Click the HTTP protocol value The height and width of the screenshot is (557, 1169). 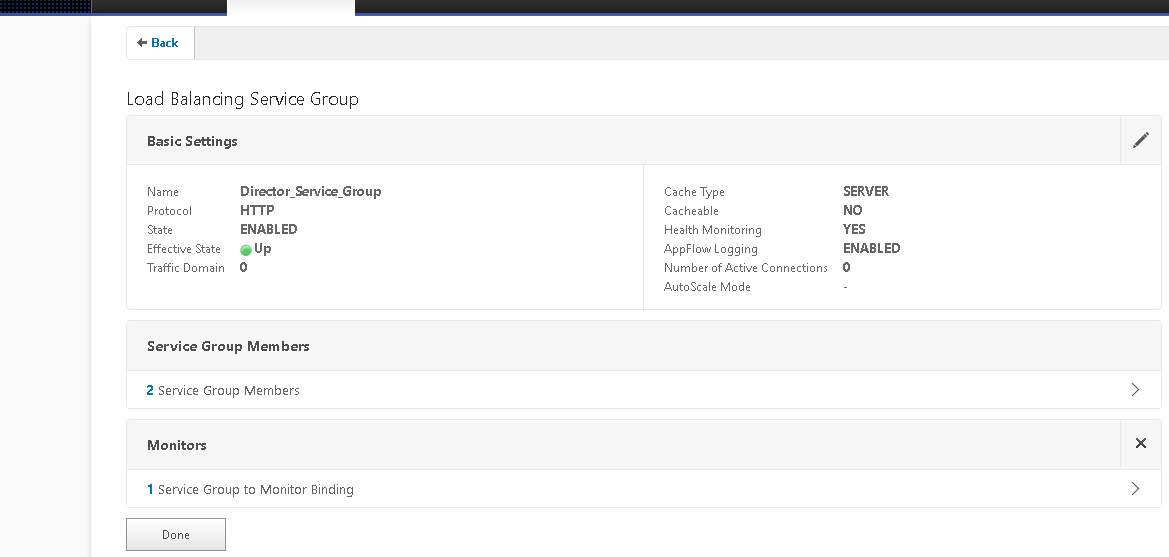[257, 210]
